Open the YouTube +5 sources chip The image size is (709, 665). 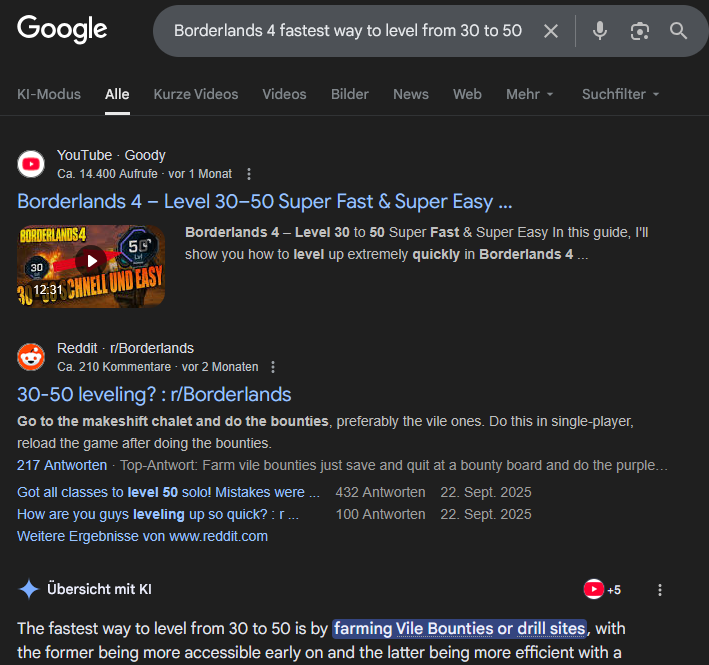(602, 590)
